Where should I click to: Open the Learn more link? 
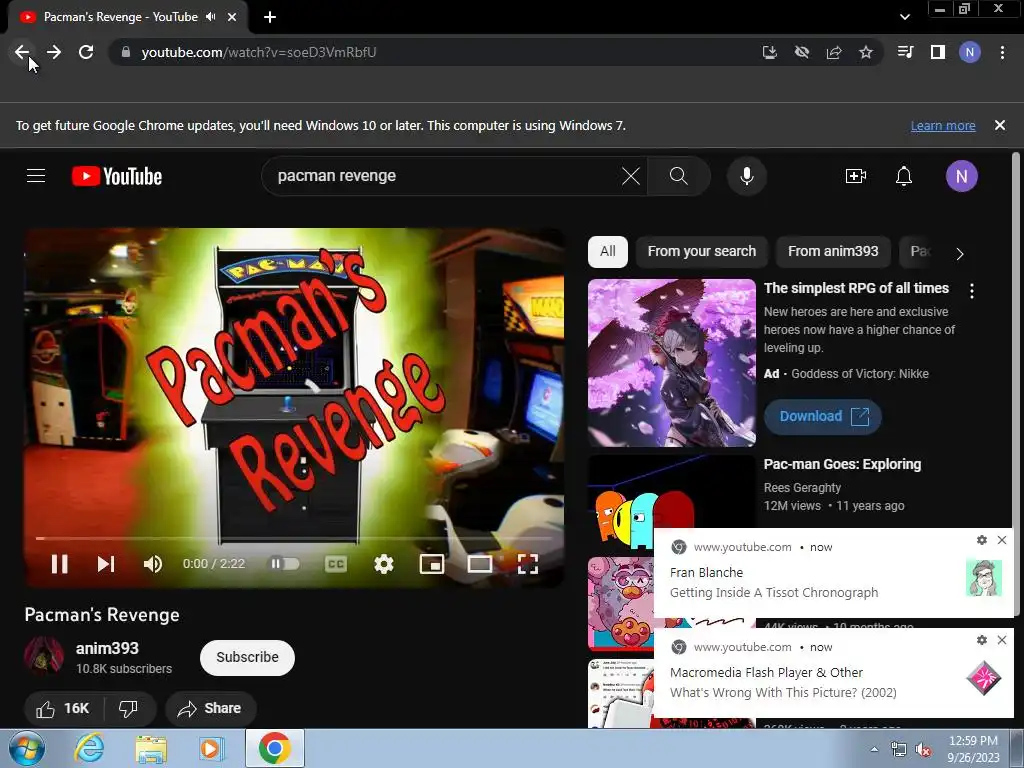pos(943,125)
